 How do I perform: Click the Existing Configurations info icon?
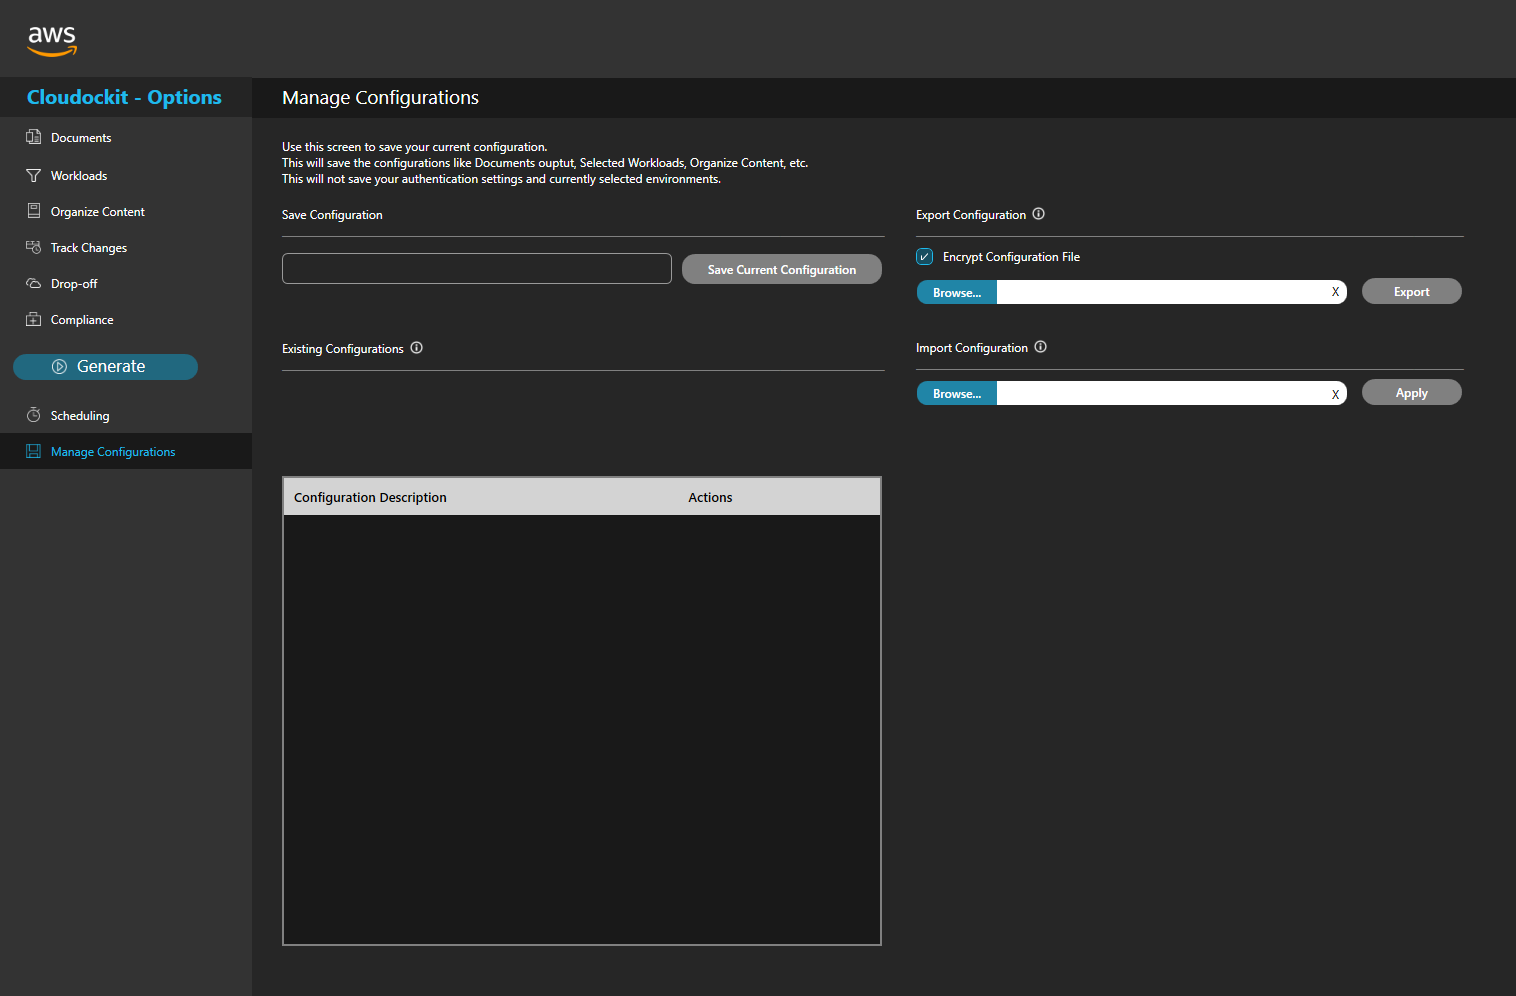tap(416, 348)
